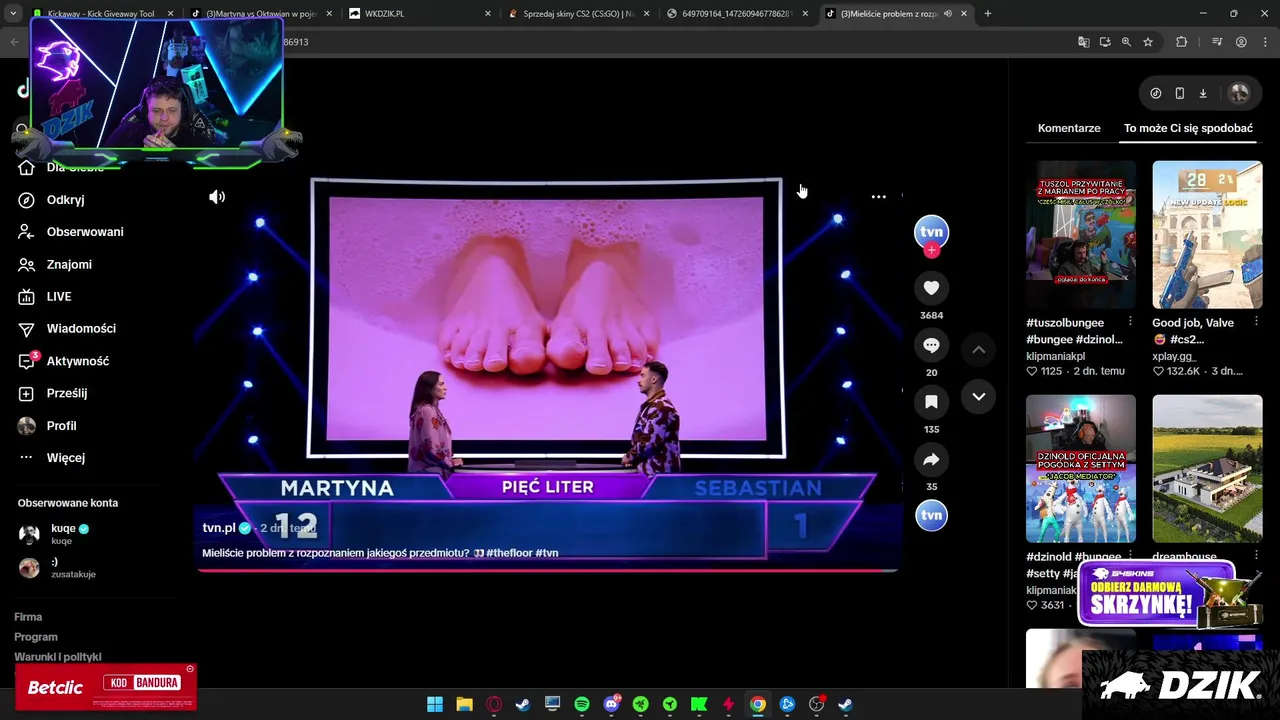
Task: Open comments via the speech bubble icon
Action: [x=931, y=345]
